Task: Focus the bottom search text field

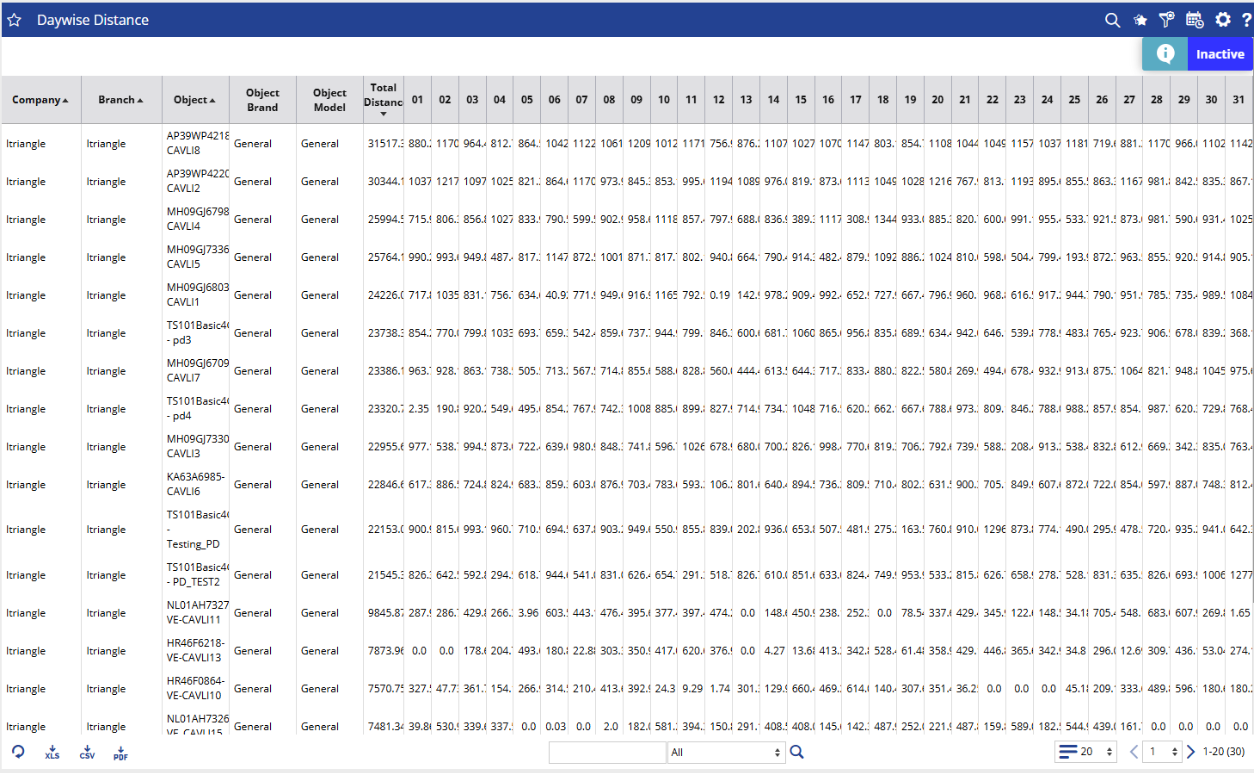Action: click(607, 752)
